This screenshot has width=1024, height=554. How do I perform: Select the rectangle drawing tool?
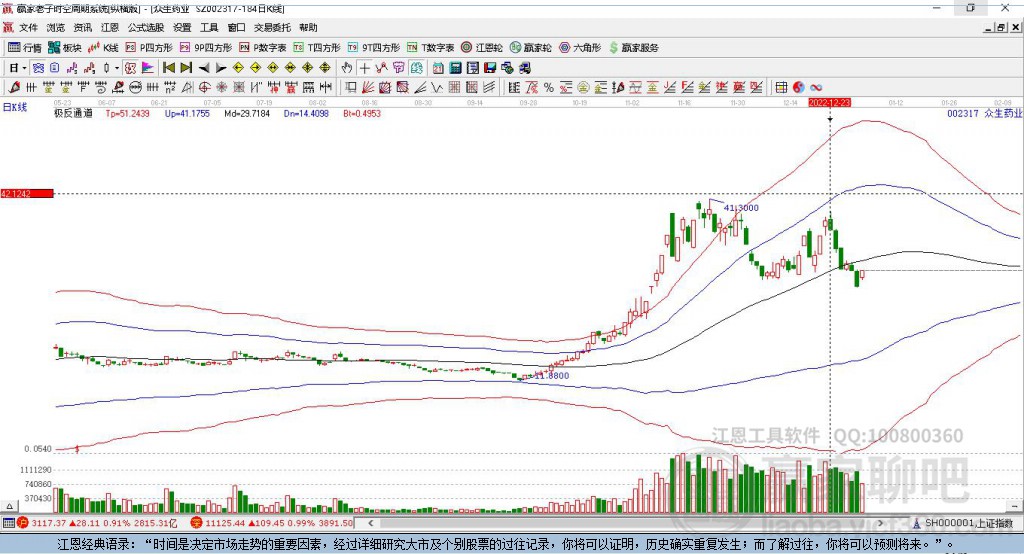coord(351,87)
